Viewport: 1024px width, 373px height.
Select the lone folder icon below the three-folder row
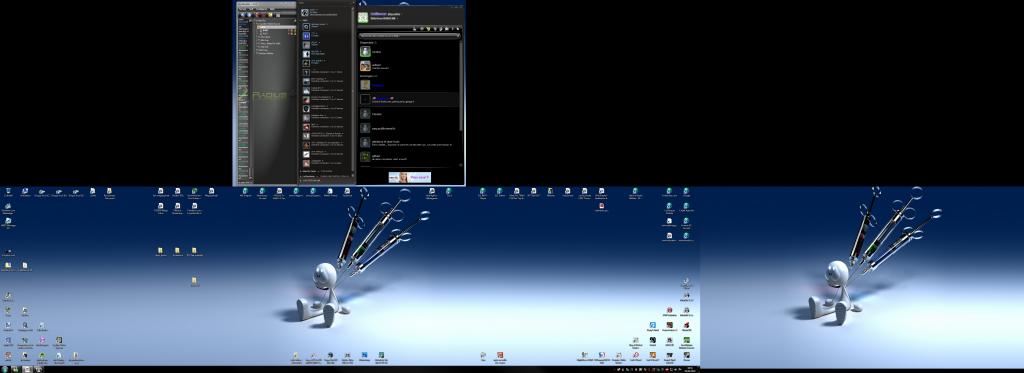pyautogui.click(x=195, y=281)
